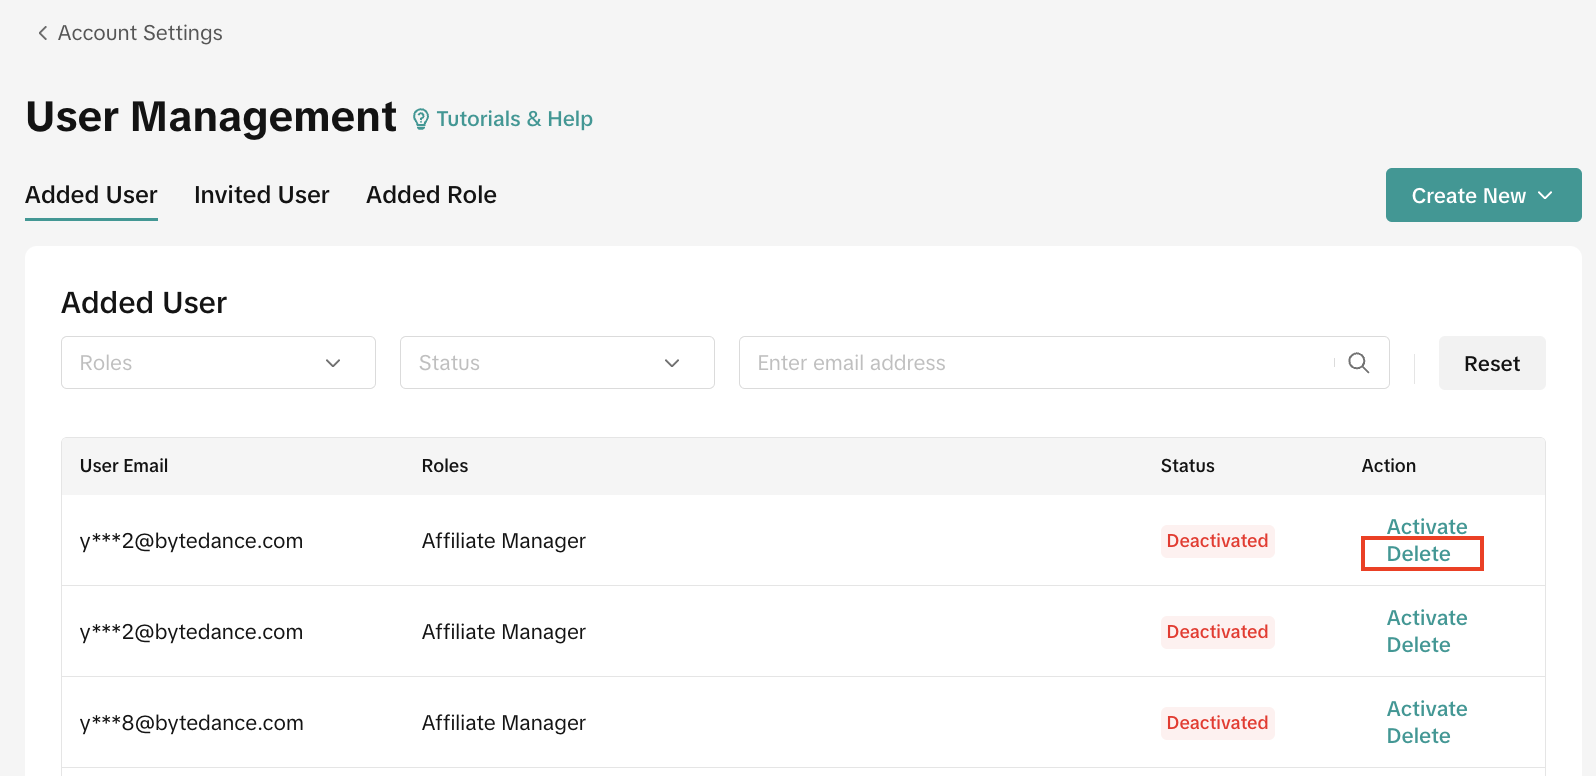
Task: Delete the y***8@bytedance.com user
Action: (1418, 736)
